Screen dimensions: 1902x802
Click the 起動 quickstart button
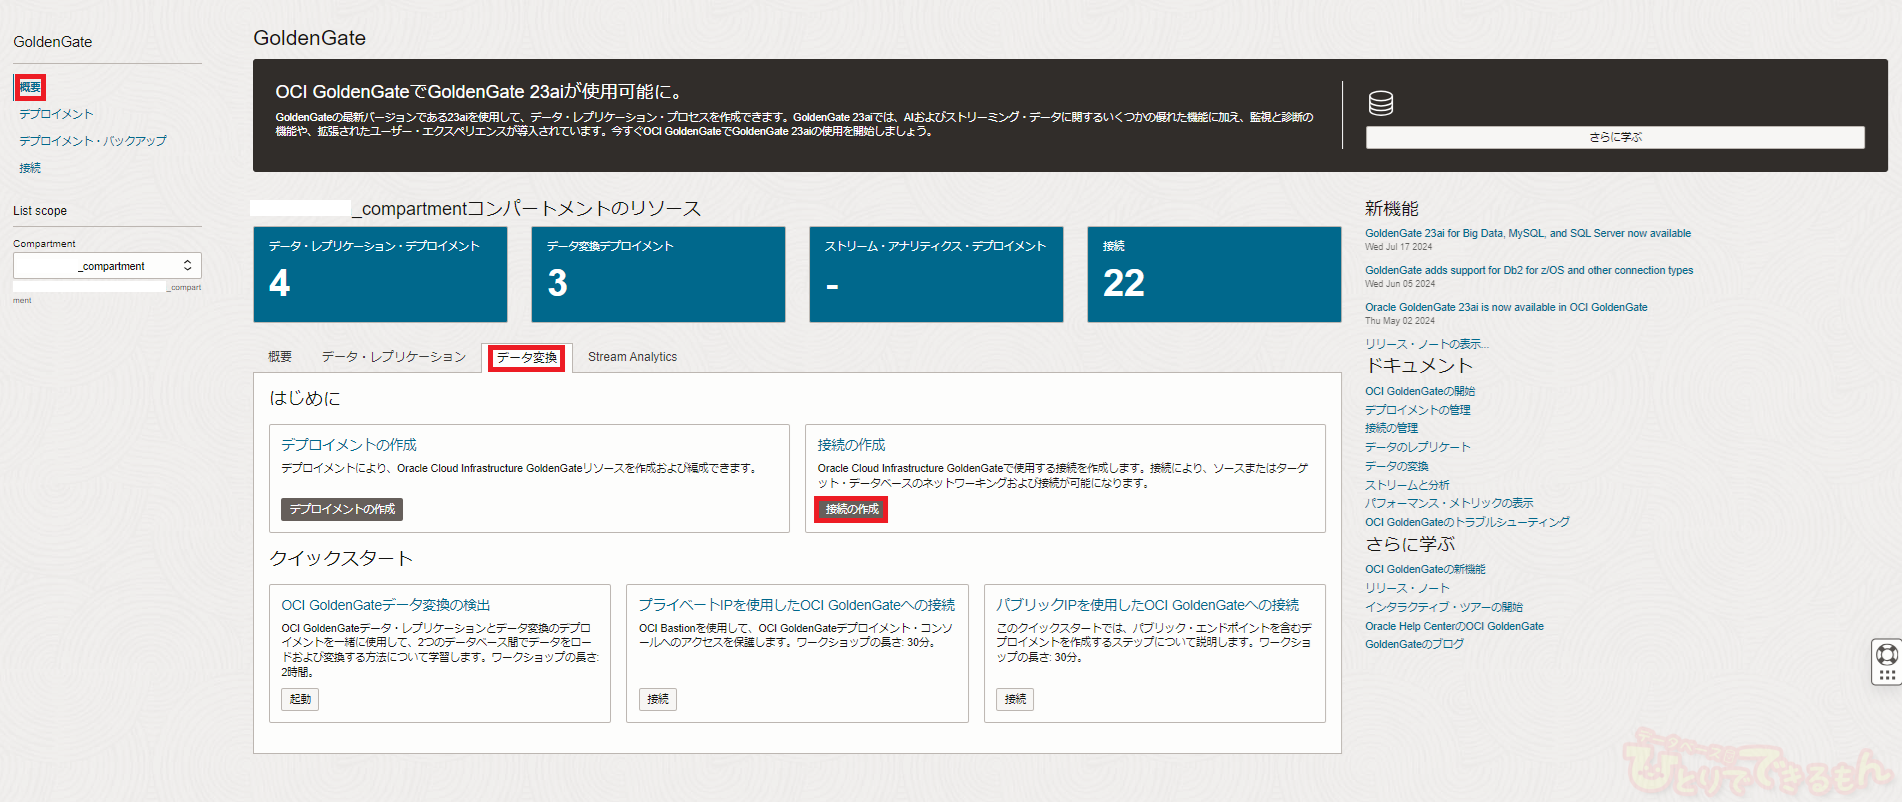tap(300, 699)
